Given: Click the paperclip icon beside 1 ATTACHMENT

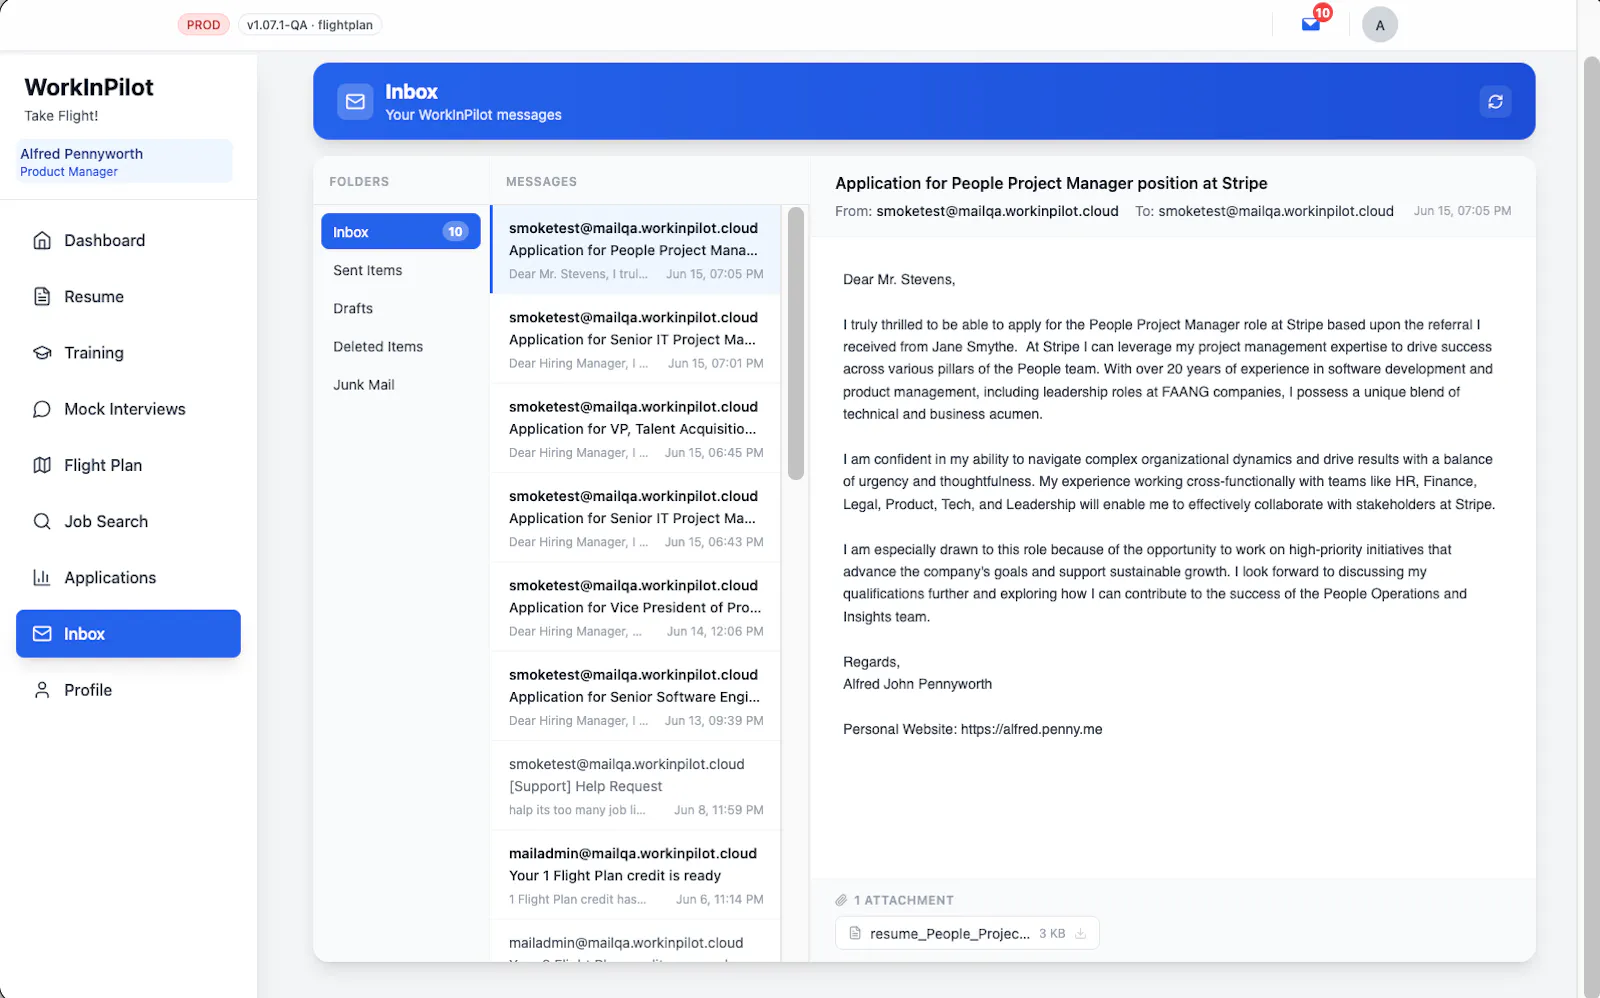Looking at the screenshot, I should [841, 900].
